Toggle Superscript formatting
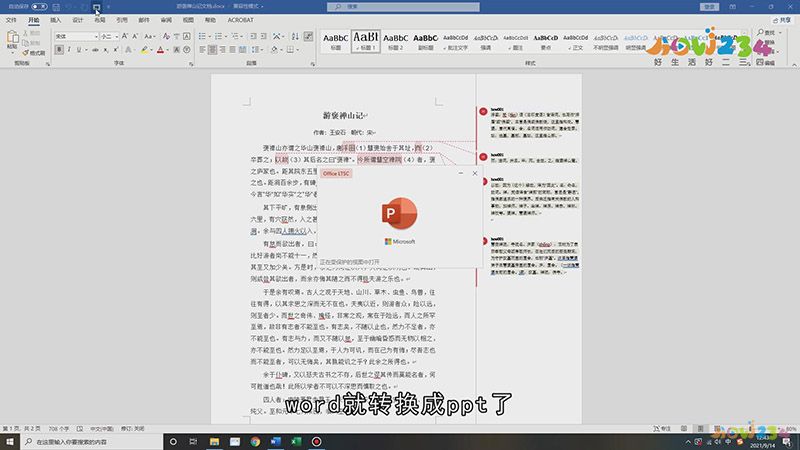The height and width of the screenshot is (450, 800). pyautogui.click(x=116, y=49)
